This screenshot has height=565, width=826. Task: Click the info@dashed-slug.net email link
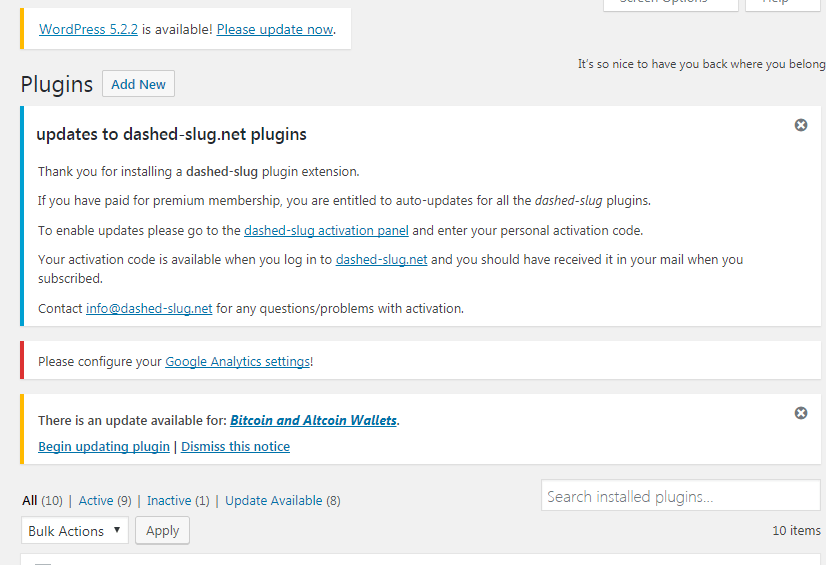point(149,309)
